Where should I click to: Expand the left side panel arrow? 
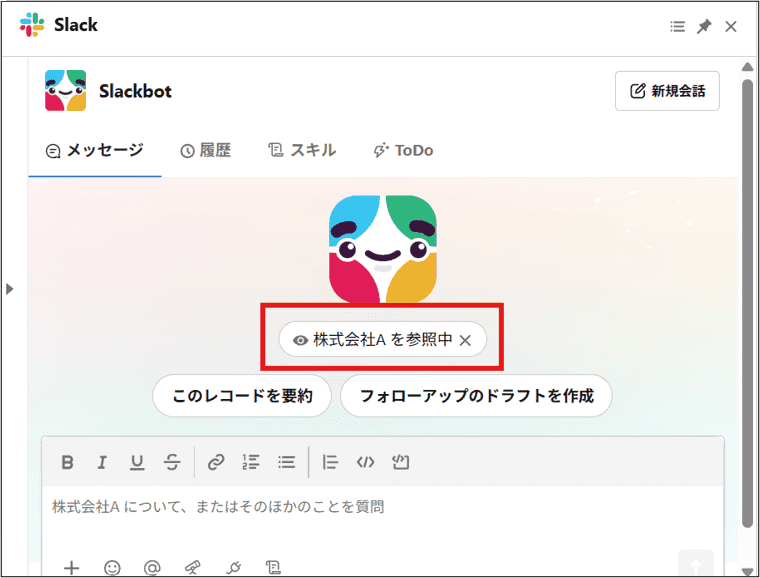[x=10, y=289]
